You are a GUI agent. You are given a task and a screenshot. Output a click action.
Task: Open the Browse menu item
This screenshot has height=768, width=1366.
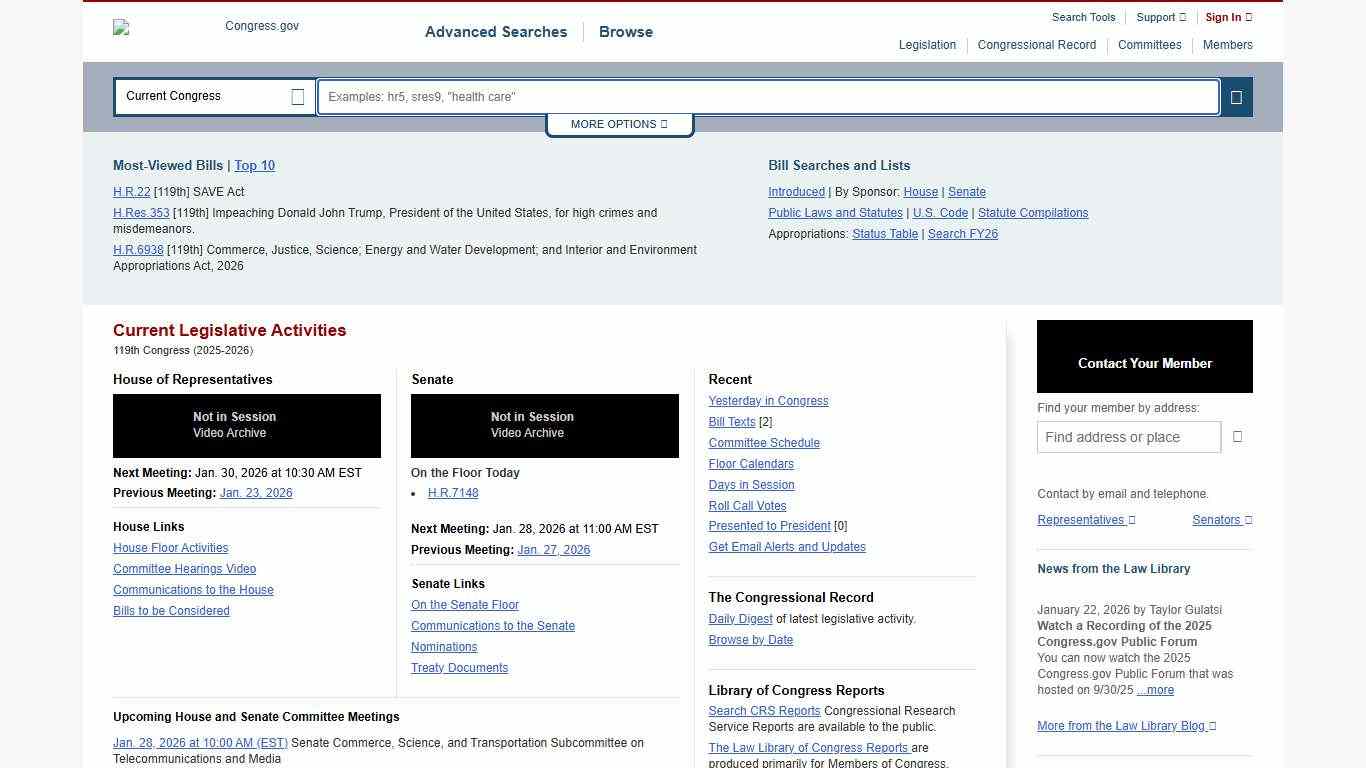(626, 32)
